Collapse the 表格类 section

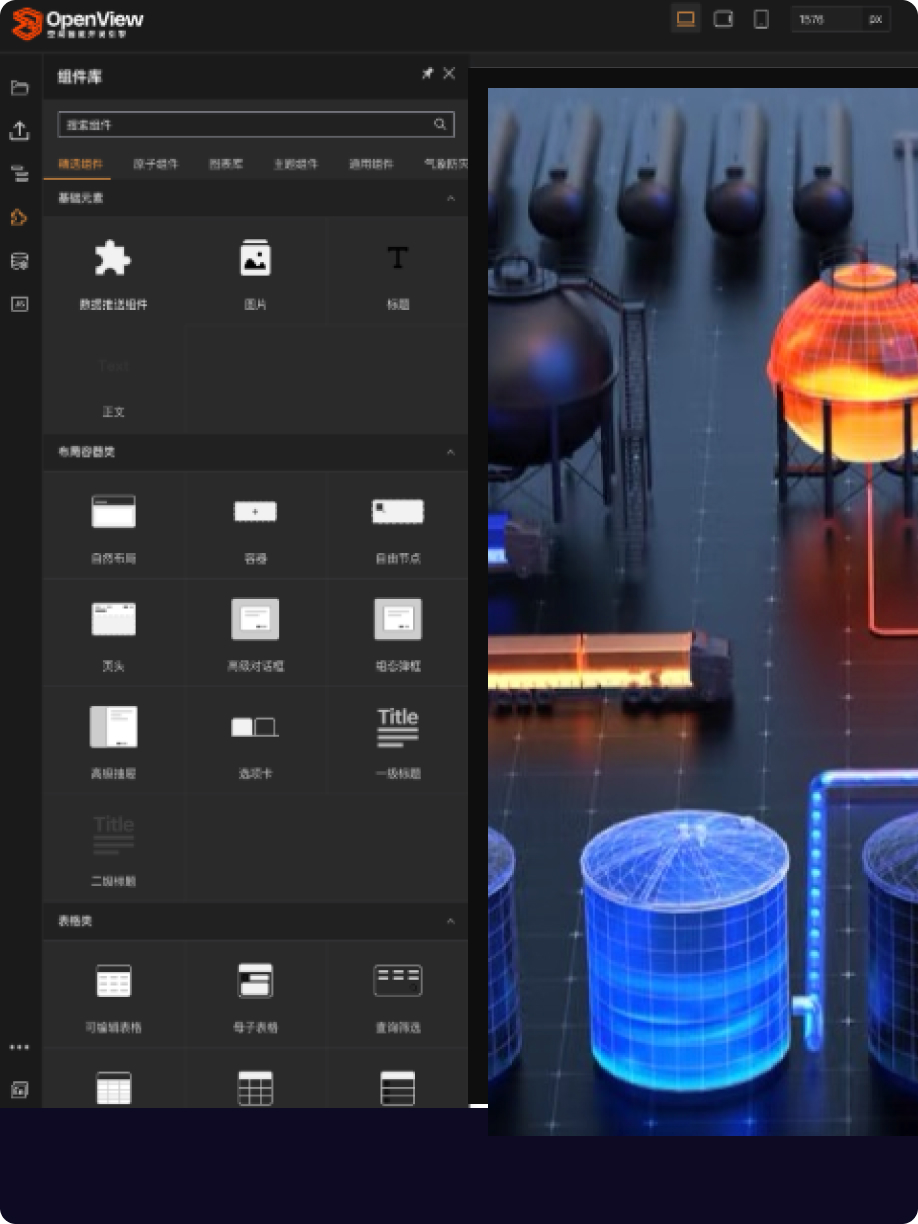coord(450,921)
